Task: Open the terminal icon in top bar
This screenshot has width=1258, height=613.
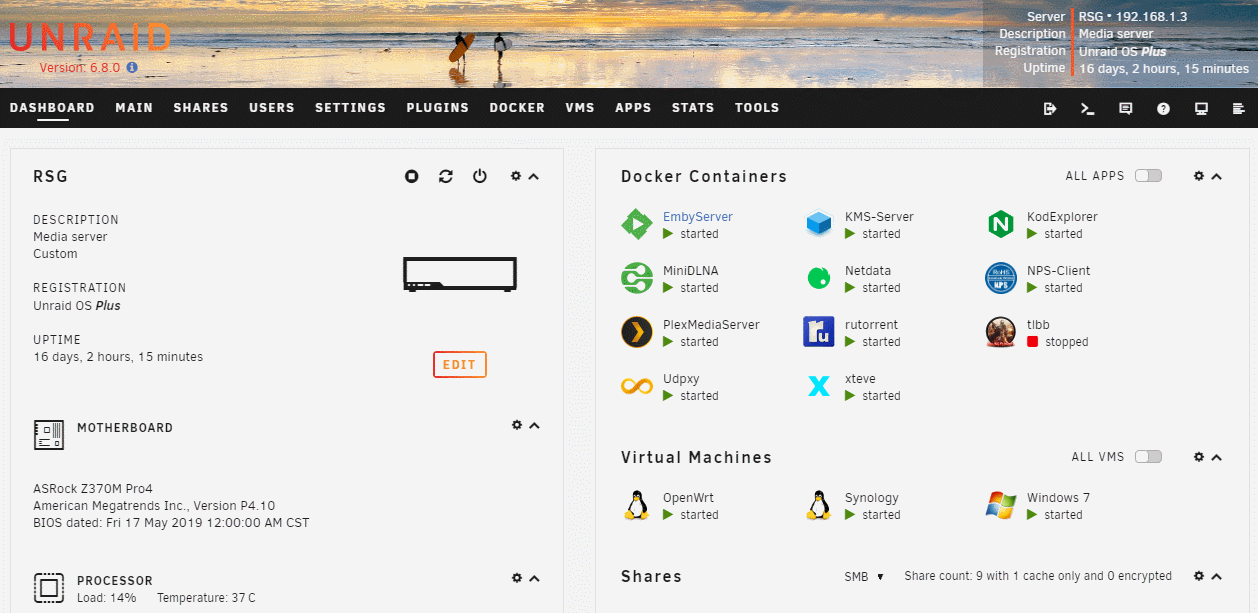Action: (x=1088, y=108)
